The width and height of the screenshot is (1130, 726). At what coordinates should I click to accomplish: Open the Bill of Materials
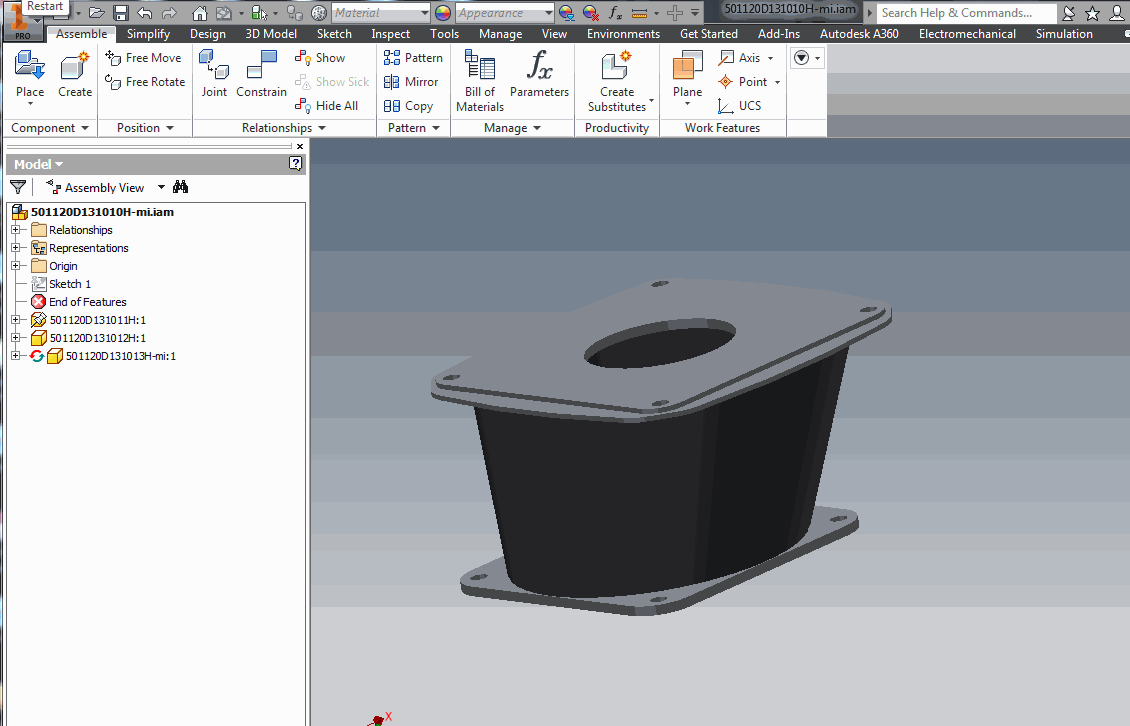point(479,78)
